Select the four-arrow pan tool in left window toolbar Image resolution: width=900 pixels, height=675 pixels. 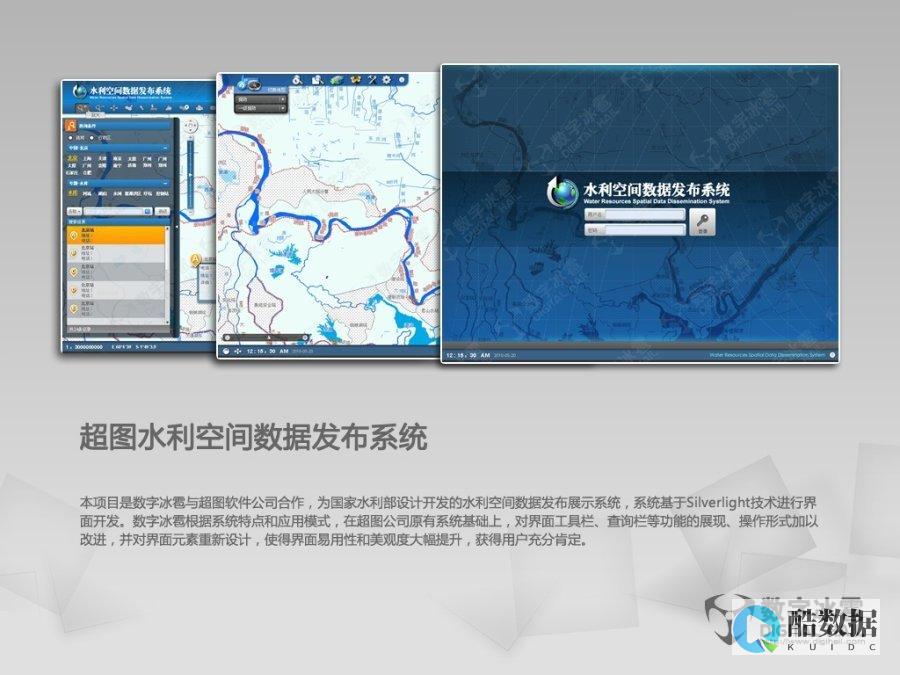114,108
